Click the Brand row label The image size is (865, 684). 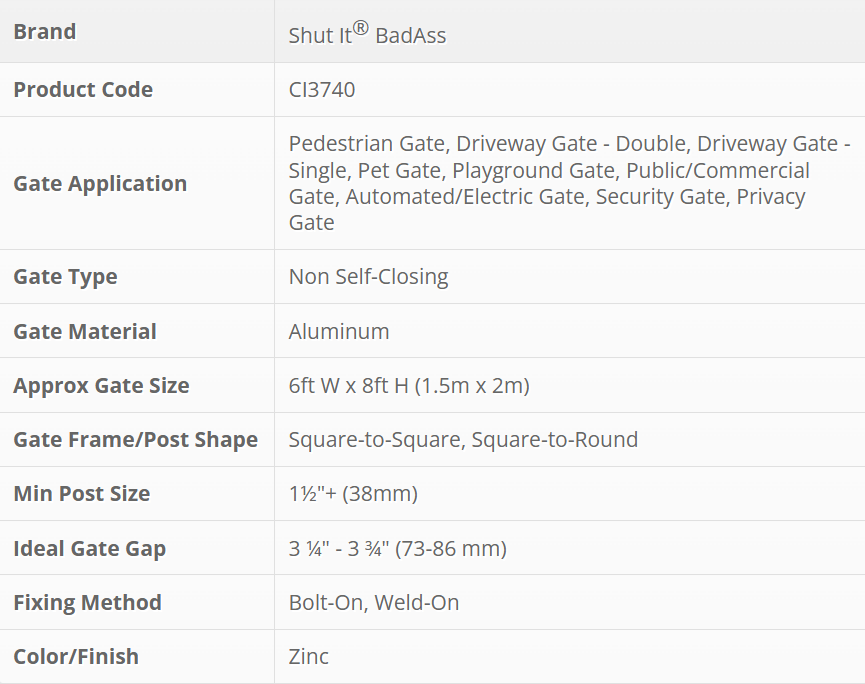(45, 32)
